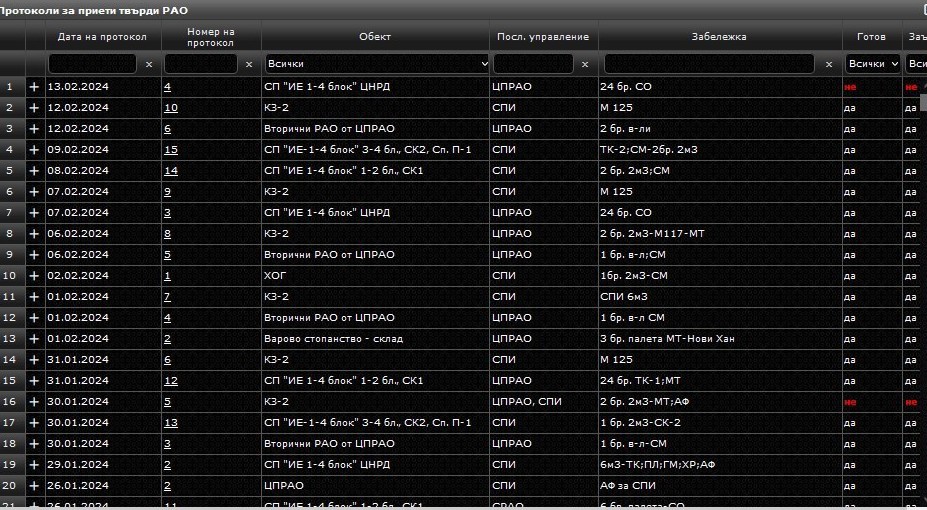Expand row 10 ХОГ with plus icon
Image resolution: width=927 pixels, height=510 pixels.
click(34, 276)
